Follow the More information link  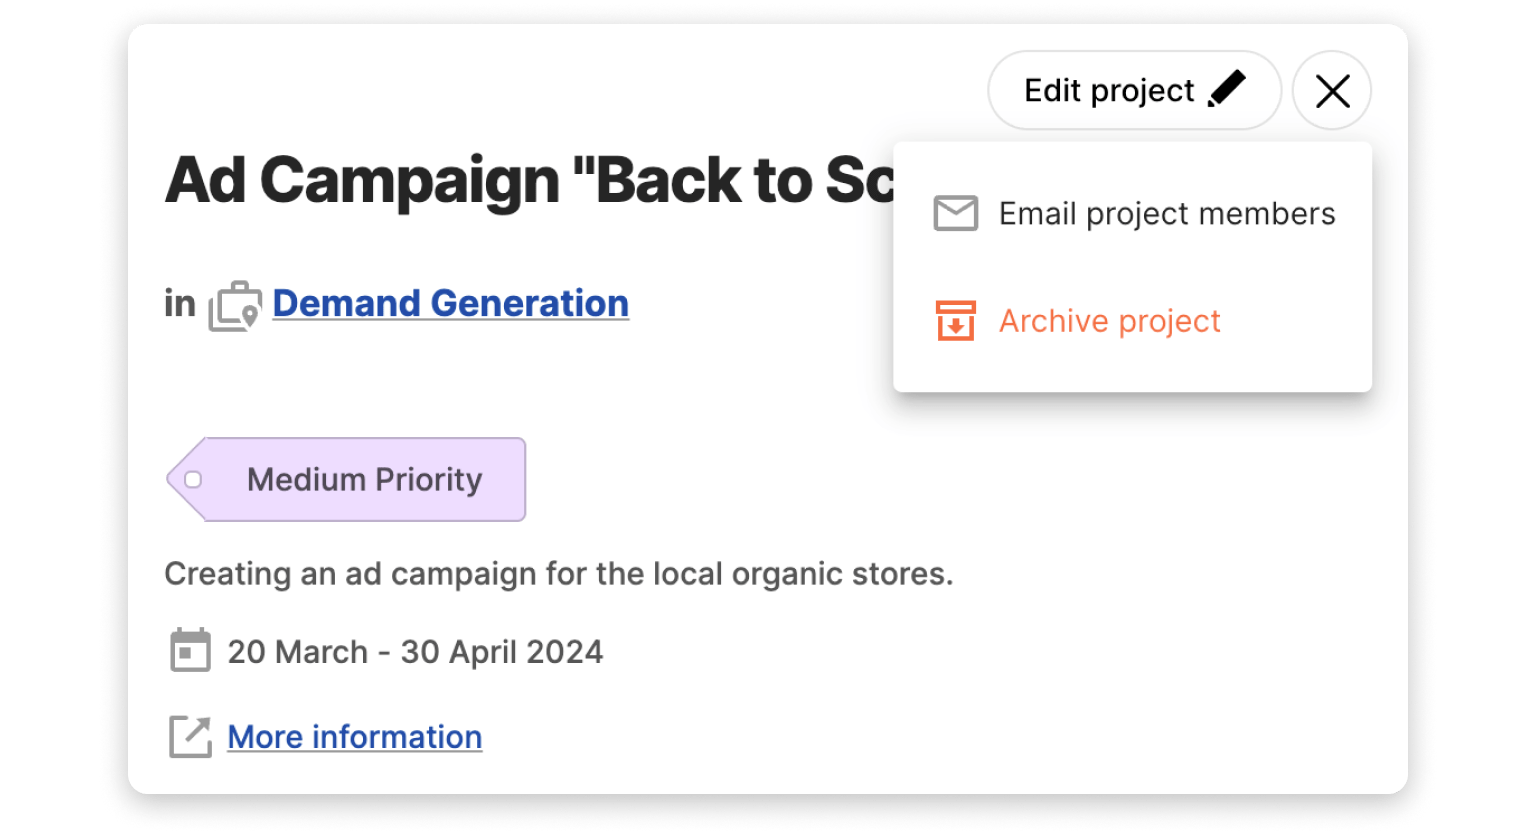(354, 737)
